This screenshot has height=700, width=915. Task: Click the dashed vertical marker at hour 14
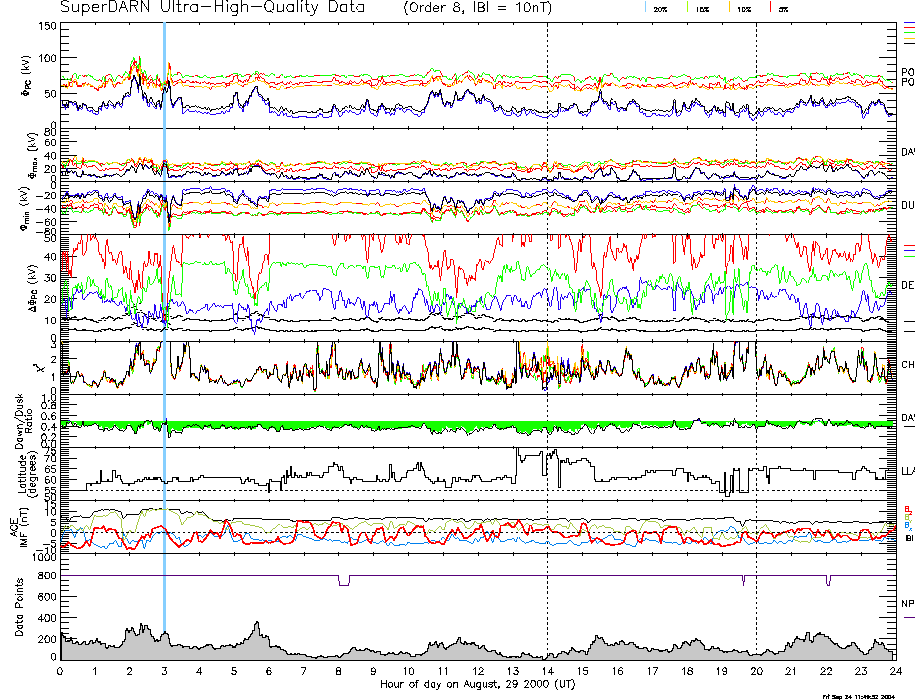pos(547,341)
